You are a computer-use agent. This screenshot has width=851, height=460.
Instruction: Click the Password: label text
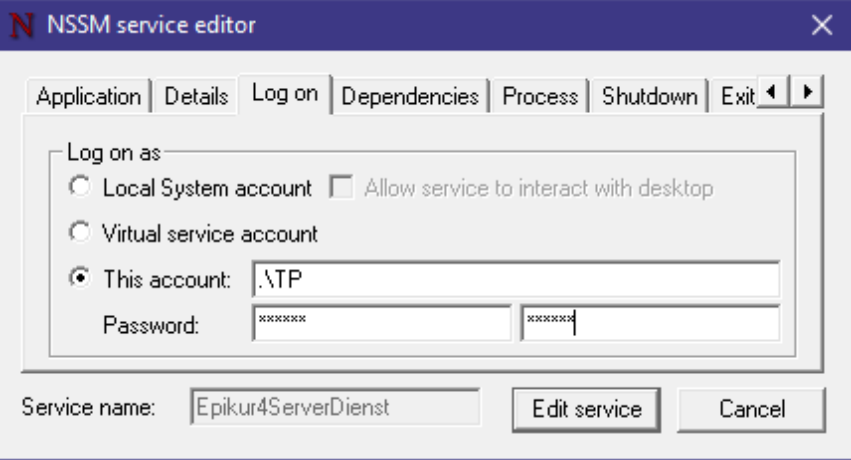pyautogui.click(x=151, y=325)
